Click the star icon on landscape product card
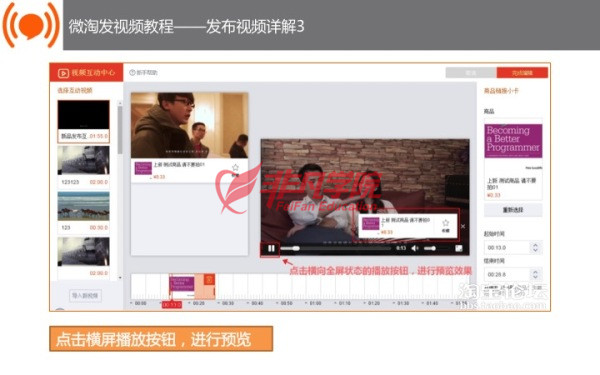The width and height of the screenshot is (600, 375). 446,223
